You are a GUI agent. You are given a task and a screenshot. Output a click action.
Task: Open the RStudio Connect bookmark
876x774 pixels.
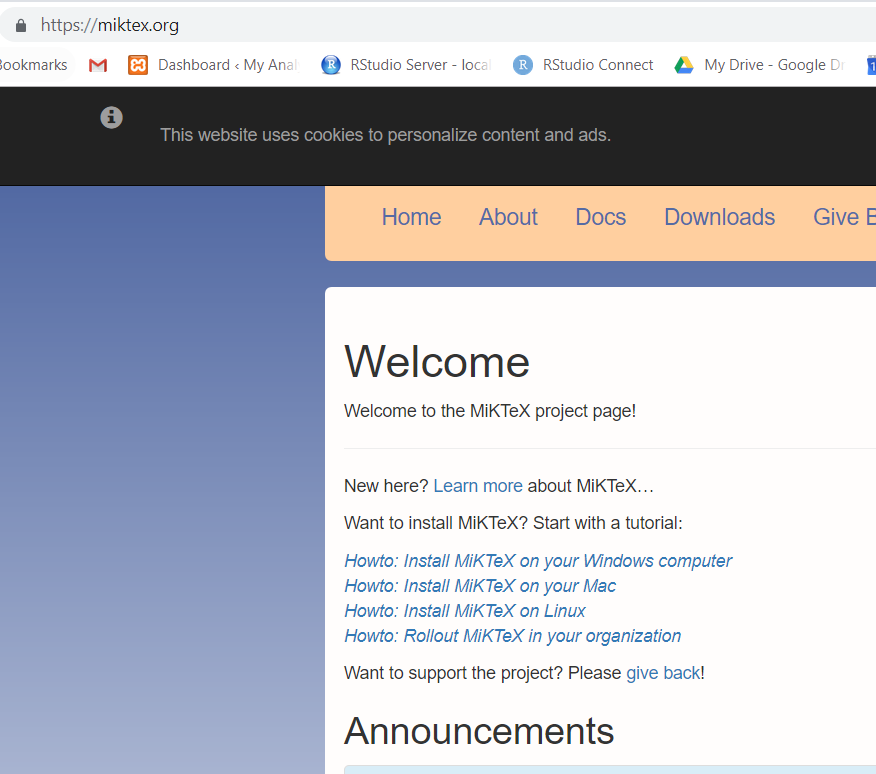[583, 64]
